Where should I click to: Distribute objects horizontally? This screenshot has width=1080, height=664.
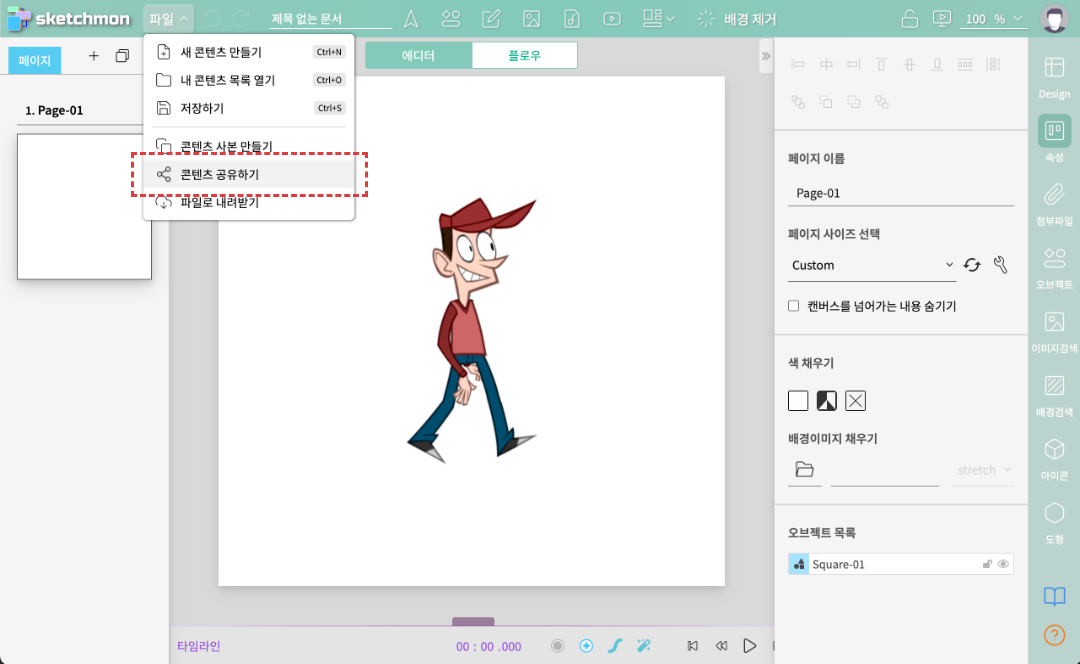point(965,64)
